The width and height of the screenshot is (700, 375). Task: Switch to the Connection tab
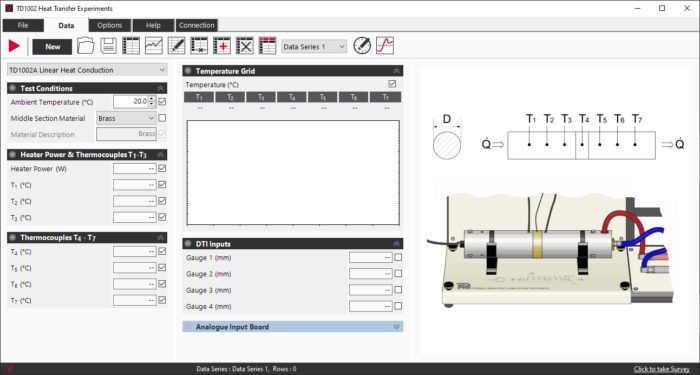point(196,25)
